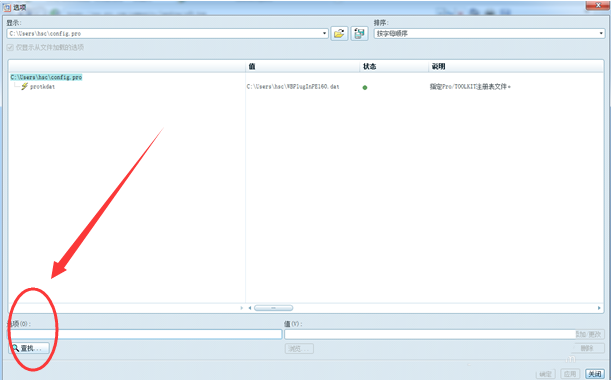Click the add/change button
611x380 pixels.
coord(589,334)
